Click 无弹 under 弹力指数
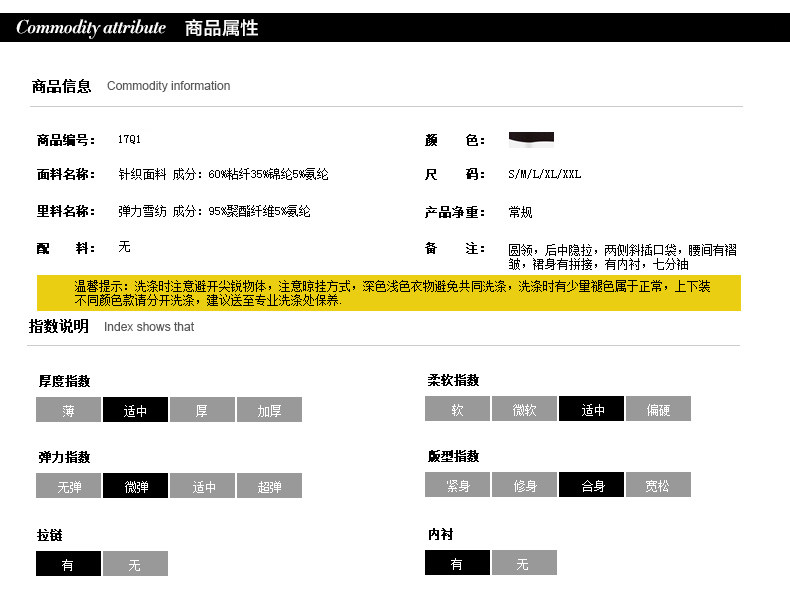The height and width of the screenshot is (600, 790). click(x=68, y=487)
